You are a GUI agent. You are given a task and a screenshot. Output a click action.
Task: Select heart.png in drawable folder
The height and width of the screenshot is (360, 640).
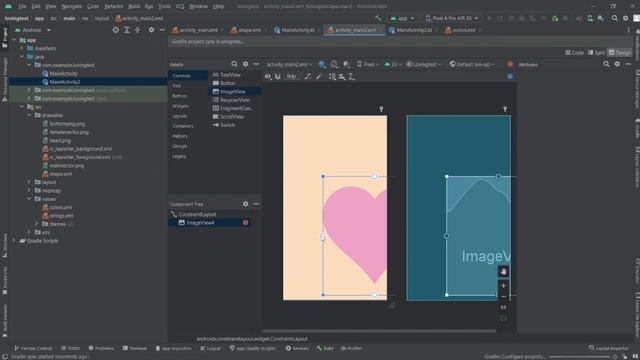click(x=60, y=140)
